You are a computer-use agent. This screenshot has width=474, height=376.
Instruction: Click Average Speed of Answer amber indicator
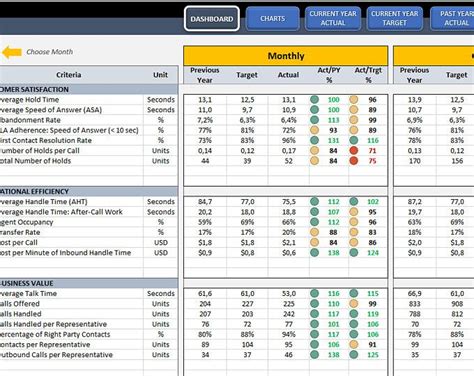(x=354, y=110)
